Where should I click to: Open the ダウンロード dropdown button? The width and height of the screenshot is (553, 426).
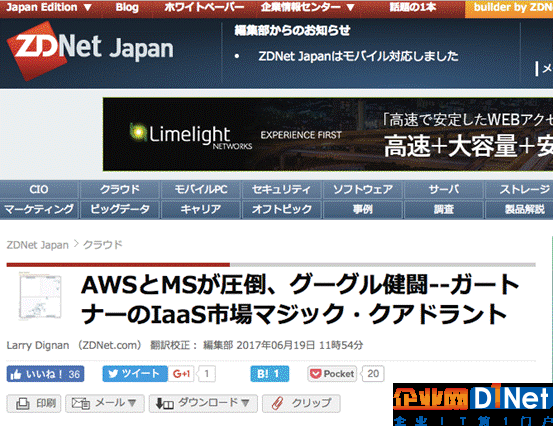point(203,403)
